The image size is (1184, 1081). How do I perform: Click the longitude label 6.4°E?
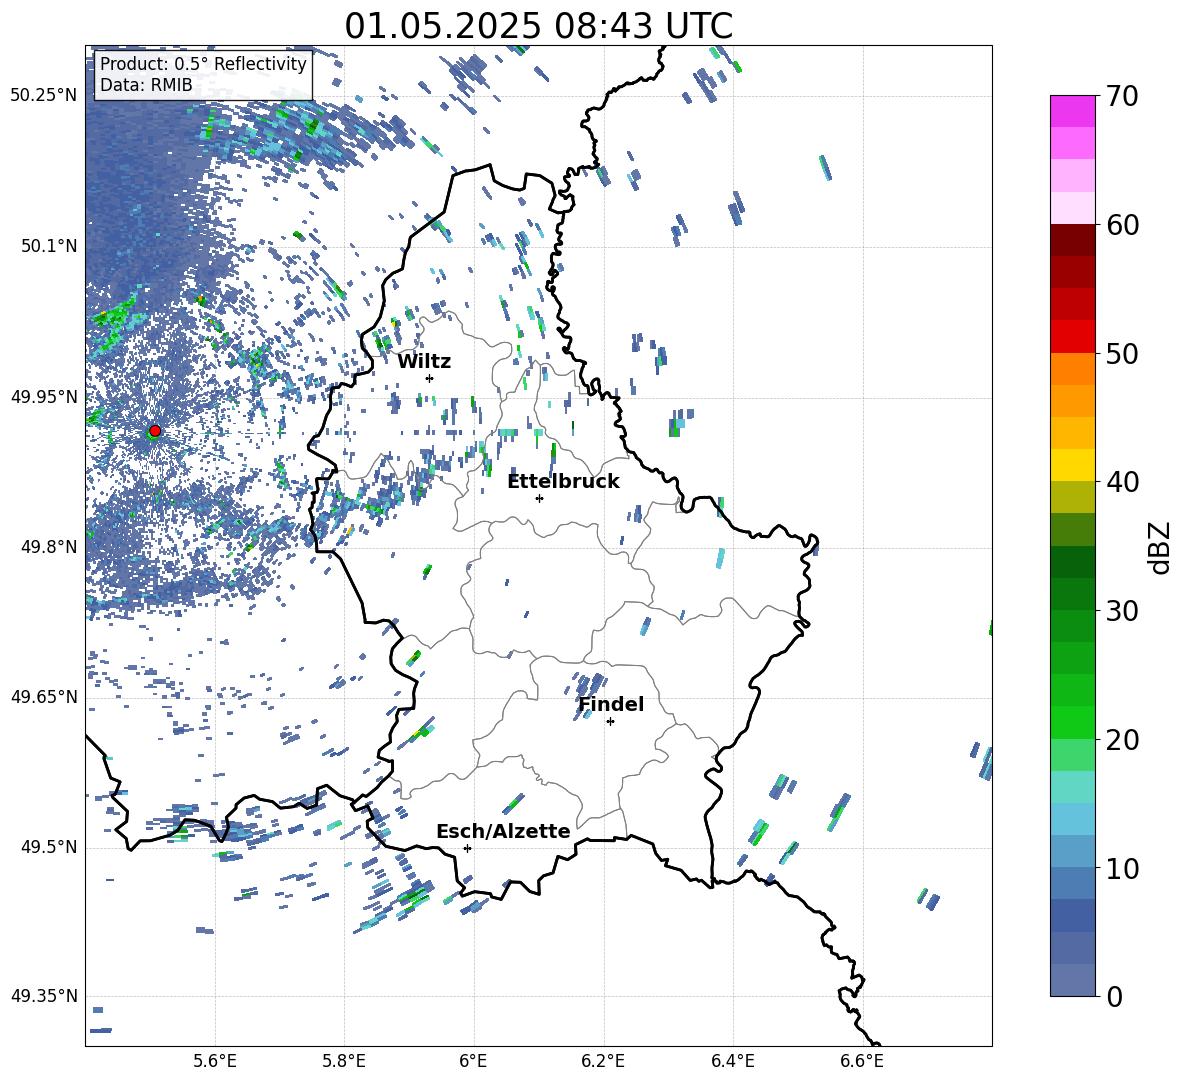point(732,1061)
